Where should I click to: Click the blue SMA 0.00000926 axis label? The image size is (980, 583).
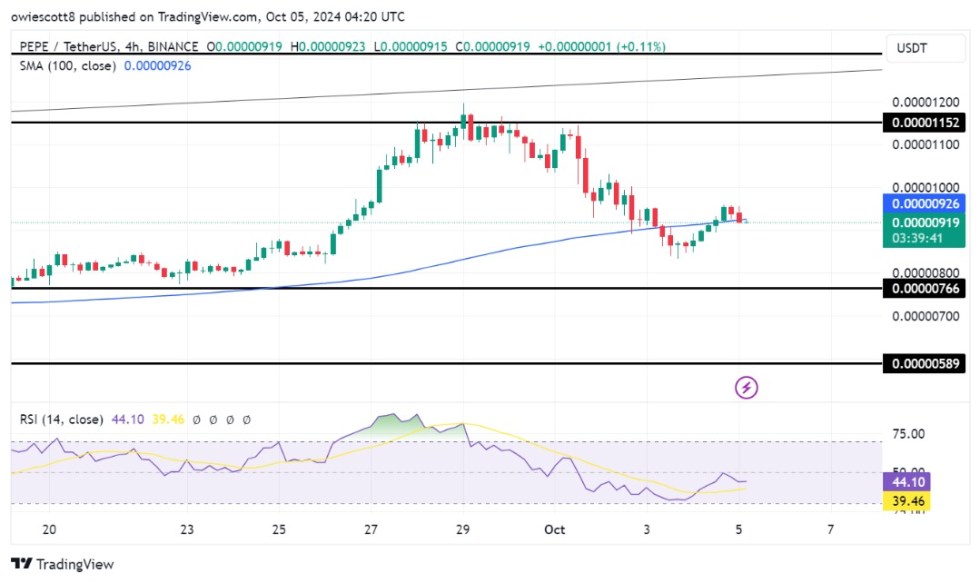[x=925, y=204]
